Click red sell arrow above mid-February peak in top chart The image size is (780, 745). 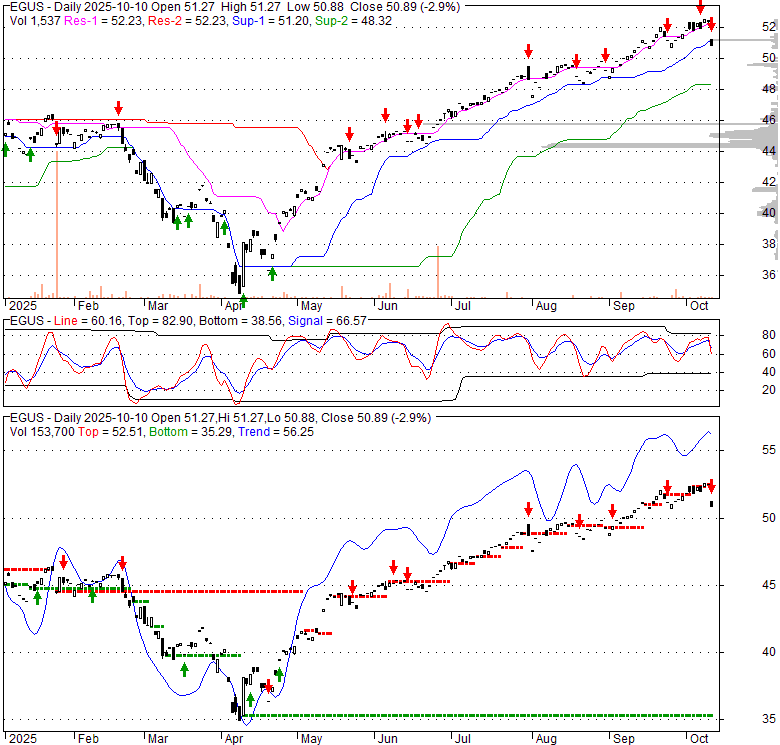[119, 108]
